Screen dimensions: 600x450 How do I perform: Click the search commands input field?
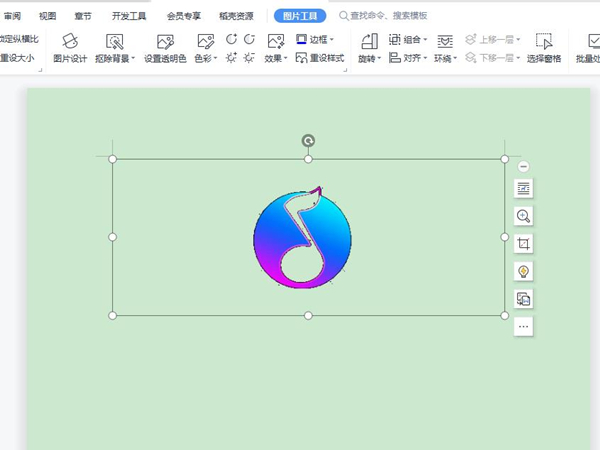tap(388, 16)
